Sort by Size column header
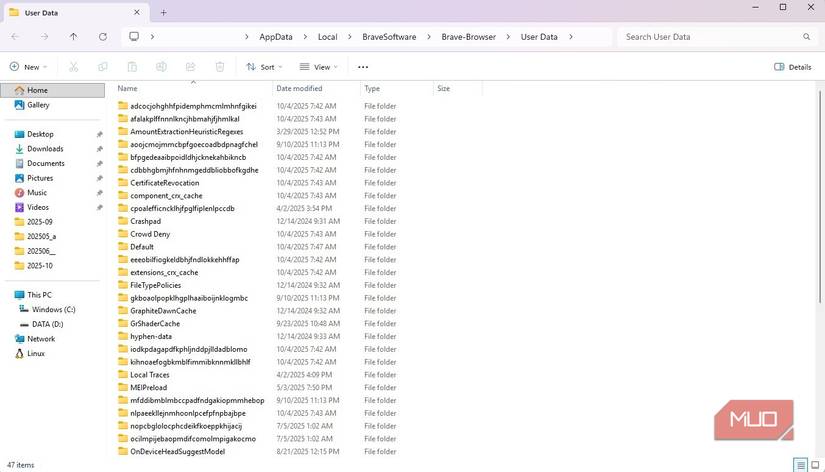The width and height of the screenshot is (825, 472). tap(458, 88)
